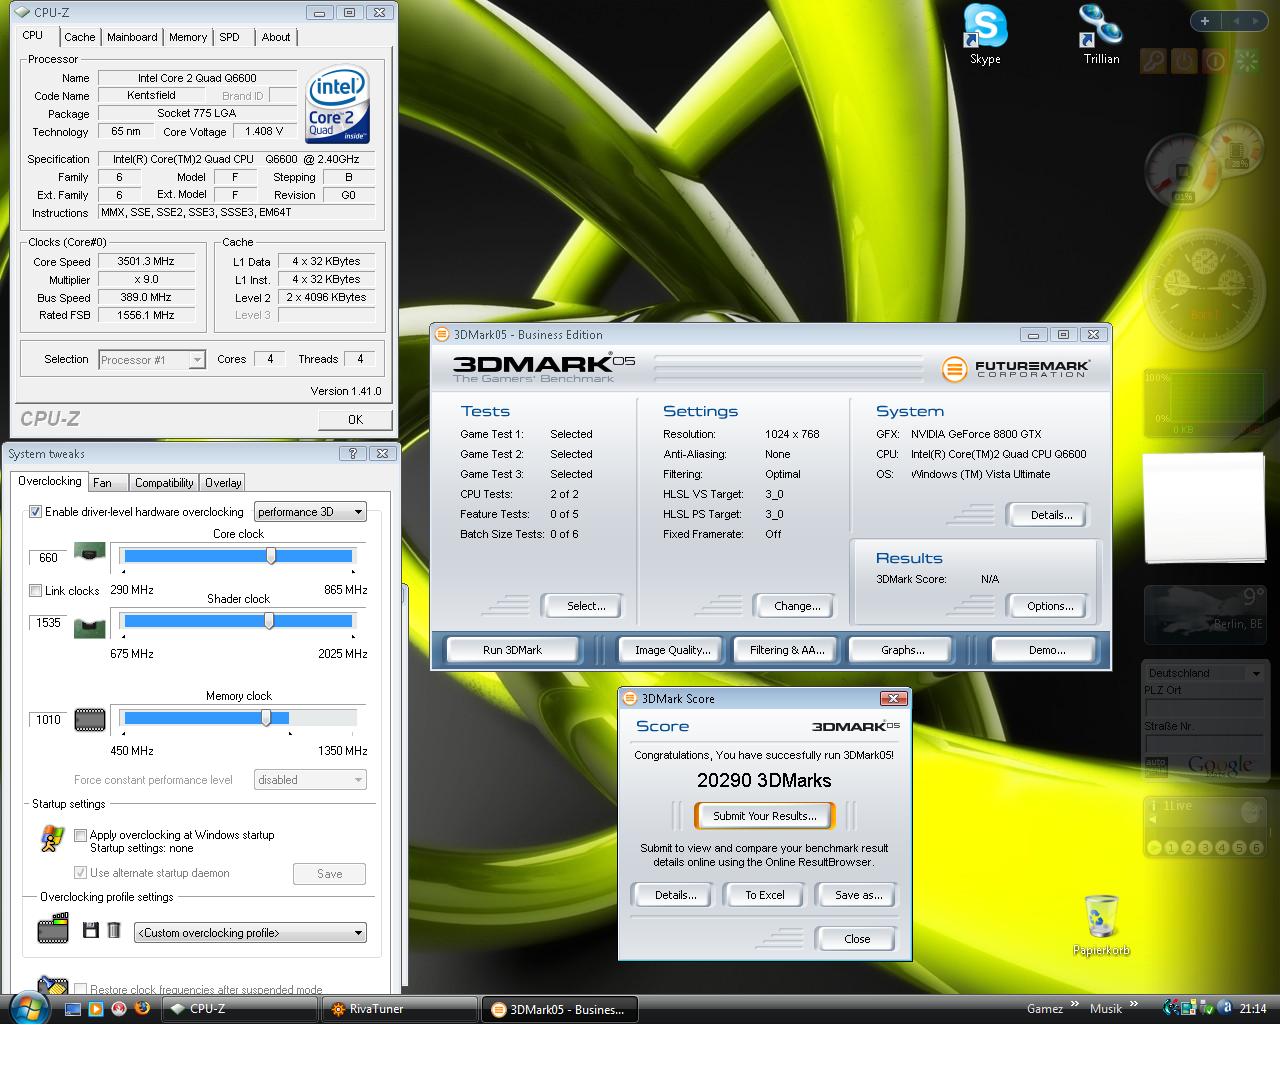The width and height of the screenshot is (1280, 1086).
Task: Click the Core clock slider handle
Action: tap(271, 556)
